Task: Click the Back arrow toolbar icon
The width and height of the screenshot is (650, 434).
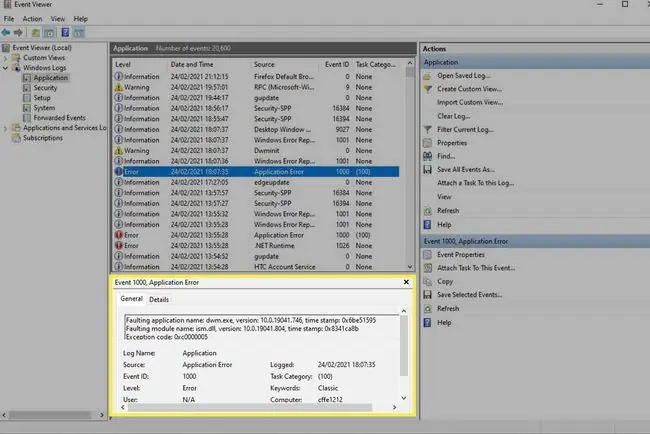Action: point(6,32)
